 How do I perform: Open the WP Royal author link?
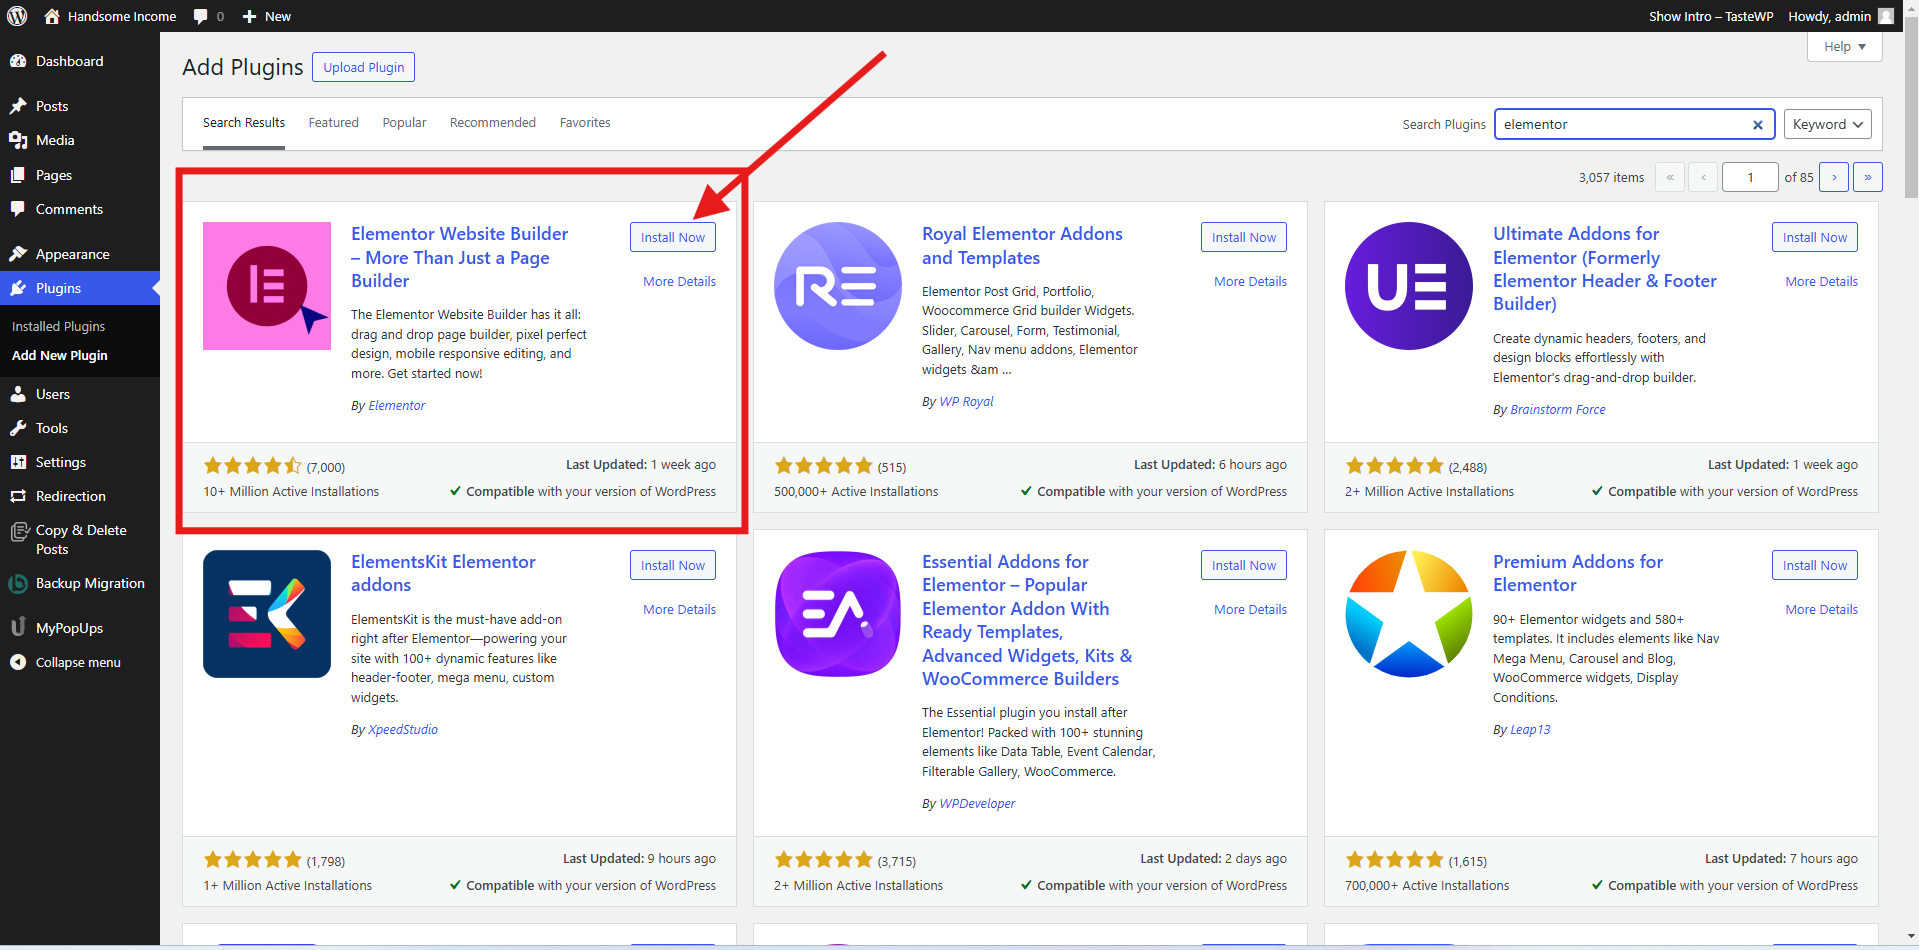[x=967, y=402]
